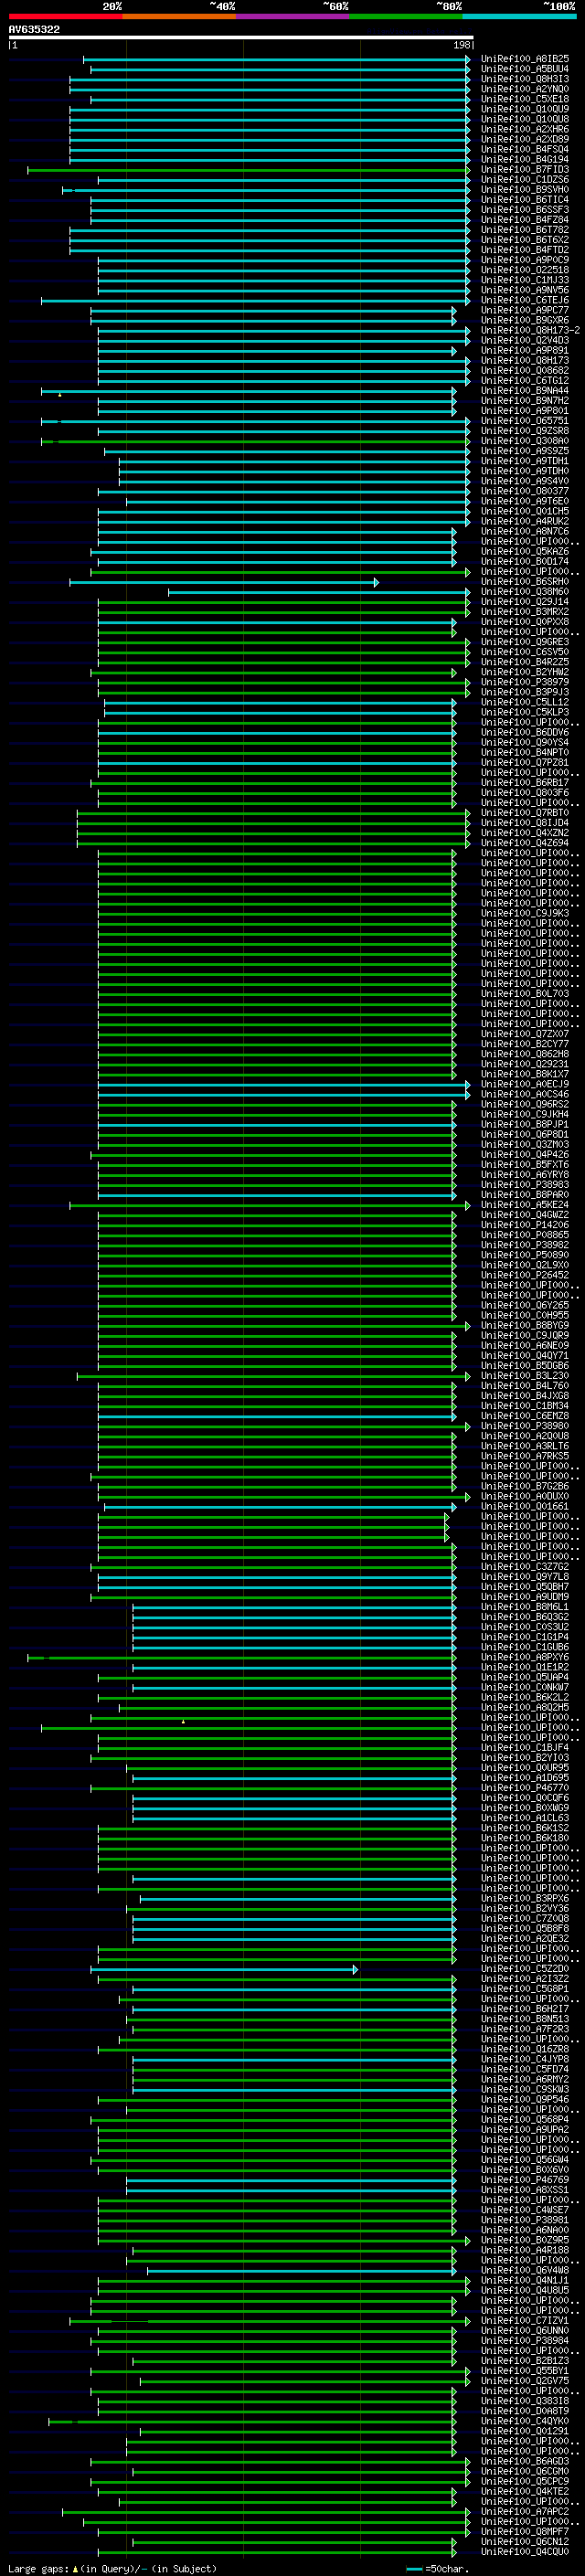Open hit UniRef100_Q8H173-2
The image size is (585, 2576).
530,330
